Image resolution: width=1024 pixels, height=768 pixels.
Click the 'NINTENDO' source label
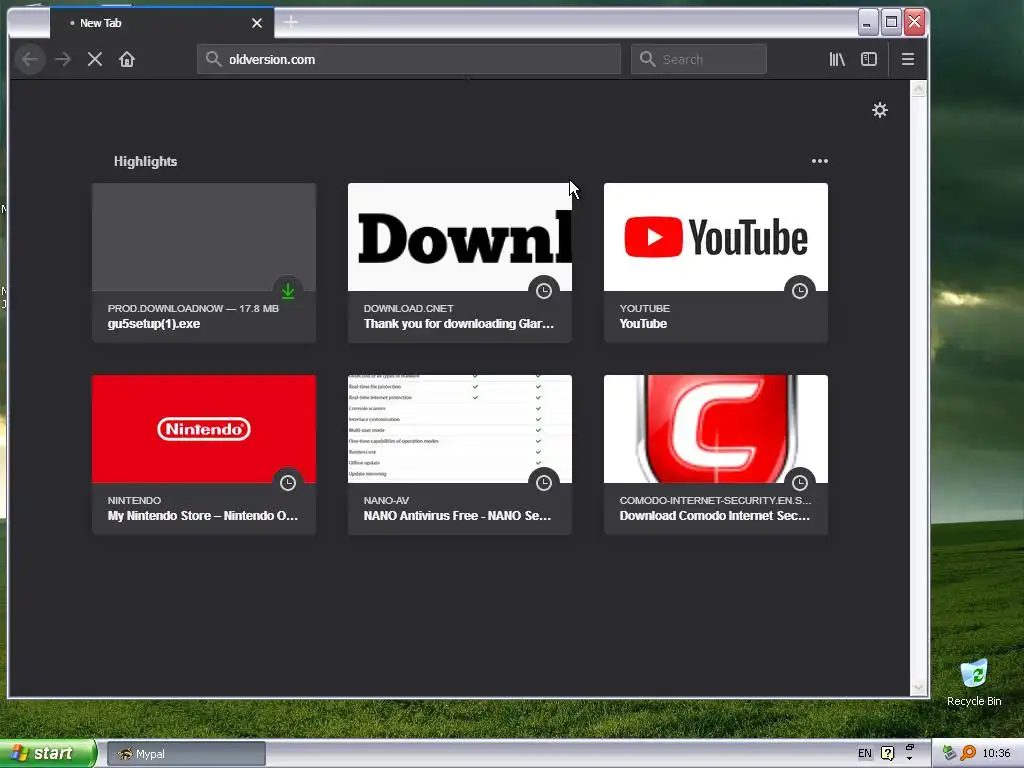click(135, 500)
